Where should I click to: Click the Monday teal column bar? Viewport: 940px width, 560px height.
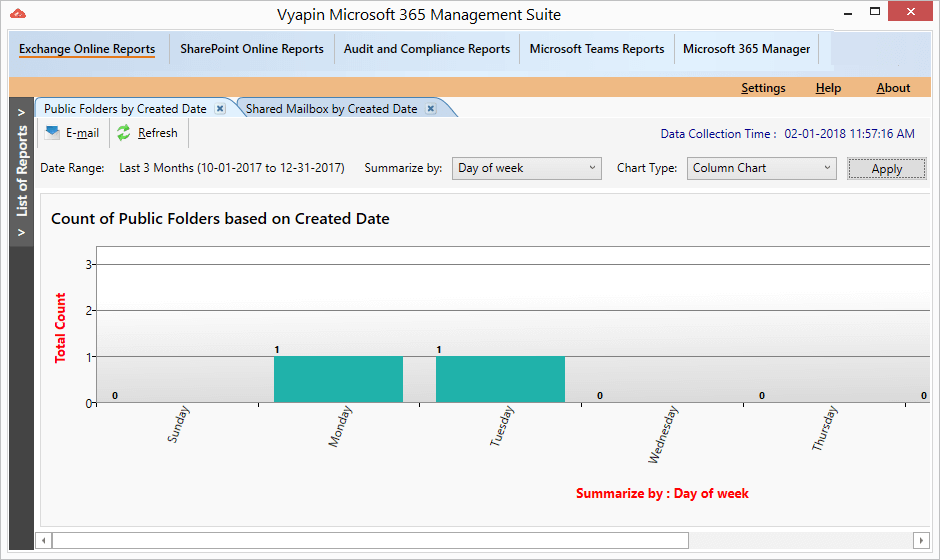click(x=338, y=380)
